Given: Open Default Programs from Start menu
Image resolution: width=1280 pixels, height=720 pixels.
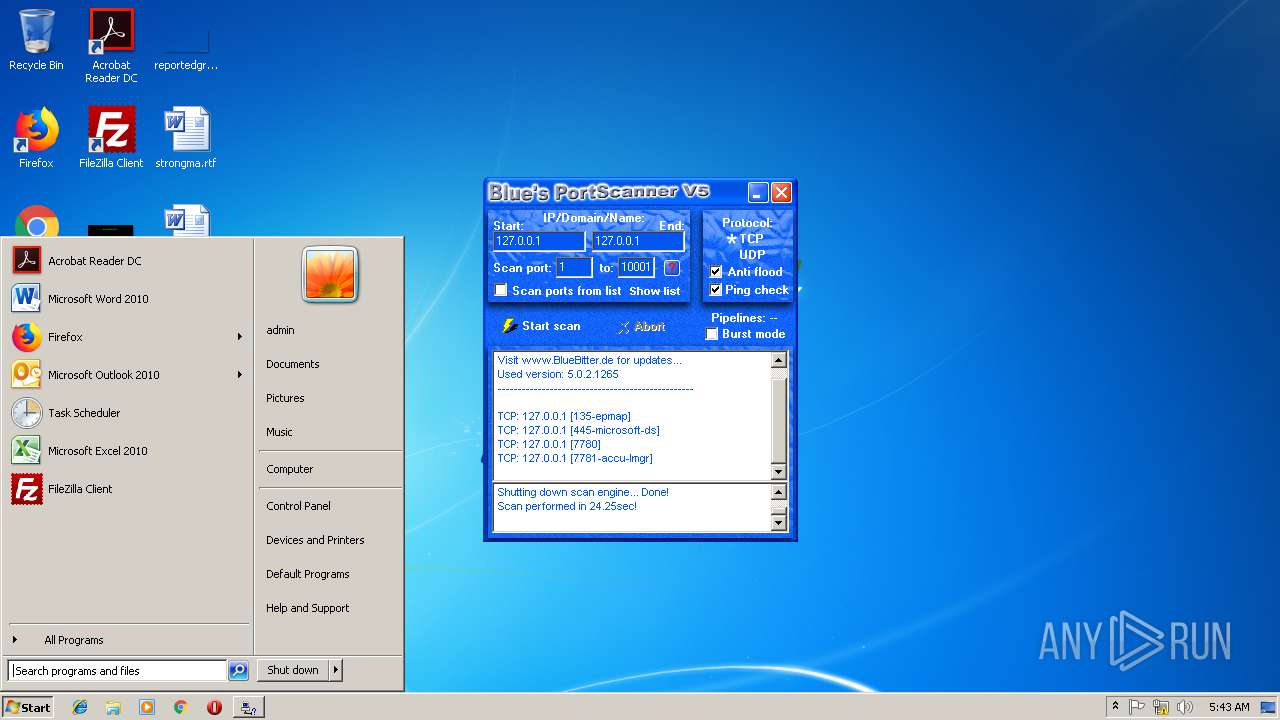Looking at the screenshot, I should pyautogui.click(x=308, y=574).
